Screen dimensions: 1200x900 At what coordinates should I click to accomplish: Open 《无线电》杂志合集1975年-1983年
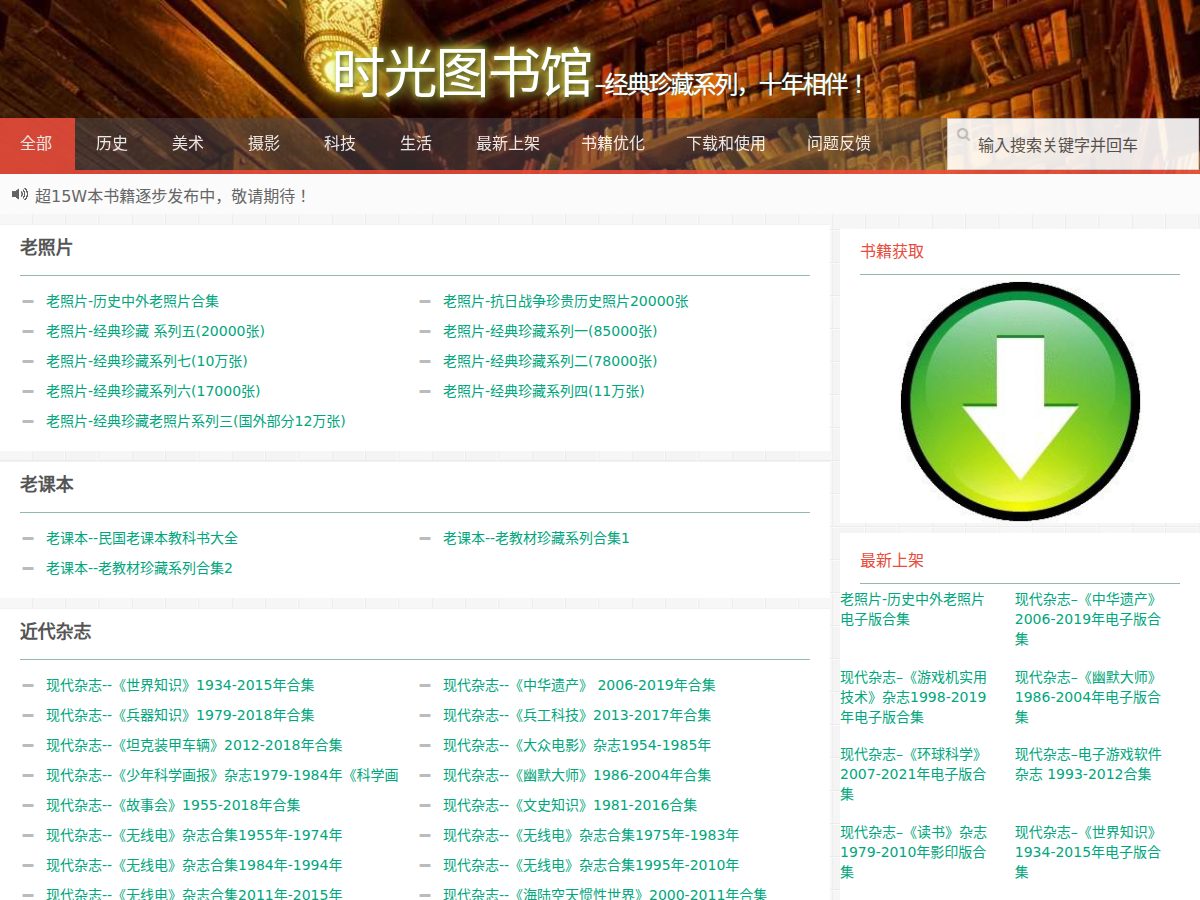[591, 835]
